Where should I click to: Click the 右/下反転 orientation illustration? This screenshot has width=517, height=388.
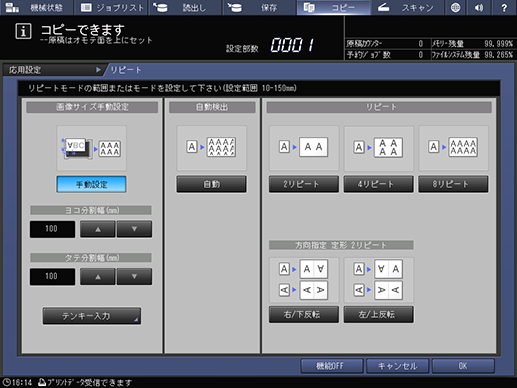pos(304,280)
